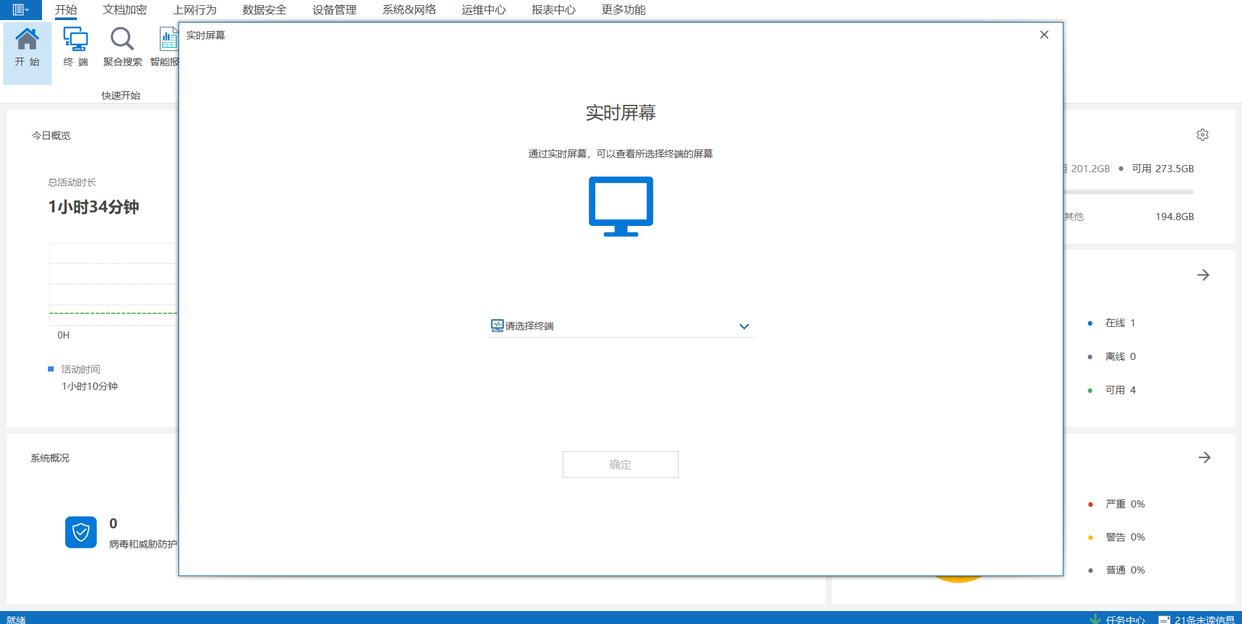Viewport: 1242px width, 624px height.
Task: Click the dashboard settings gear icon
Action: tap(1203, 135)
